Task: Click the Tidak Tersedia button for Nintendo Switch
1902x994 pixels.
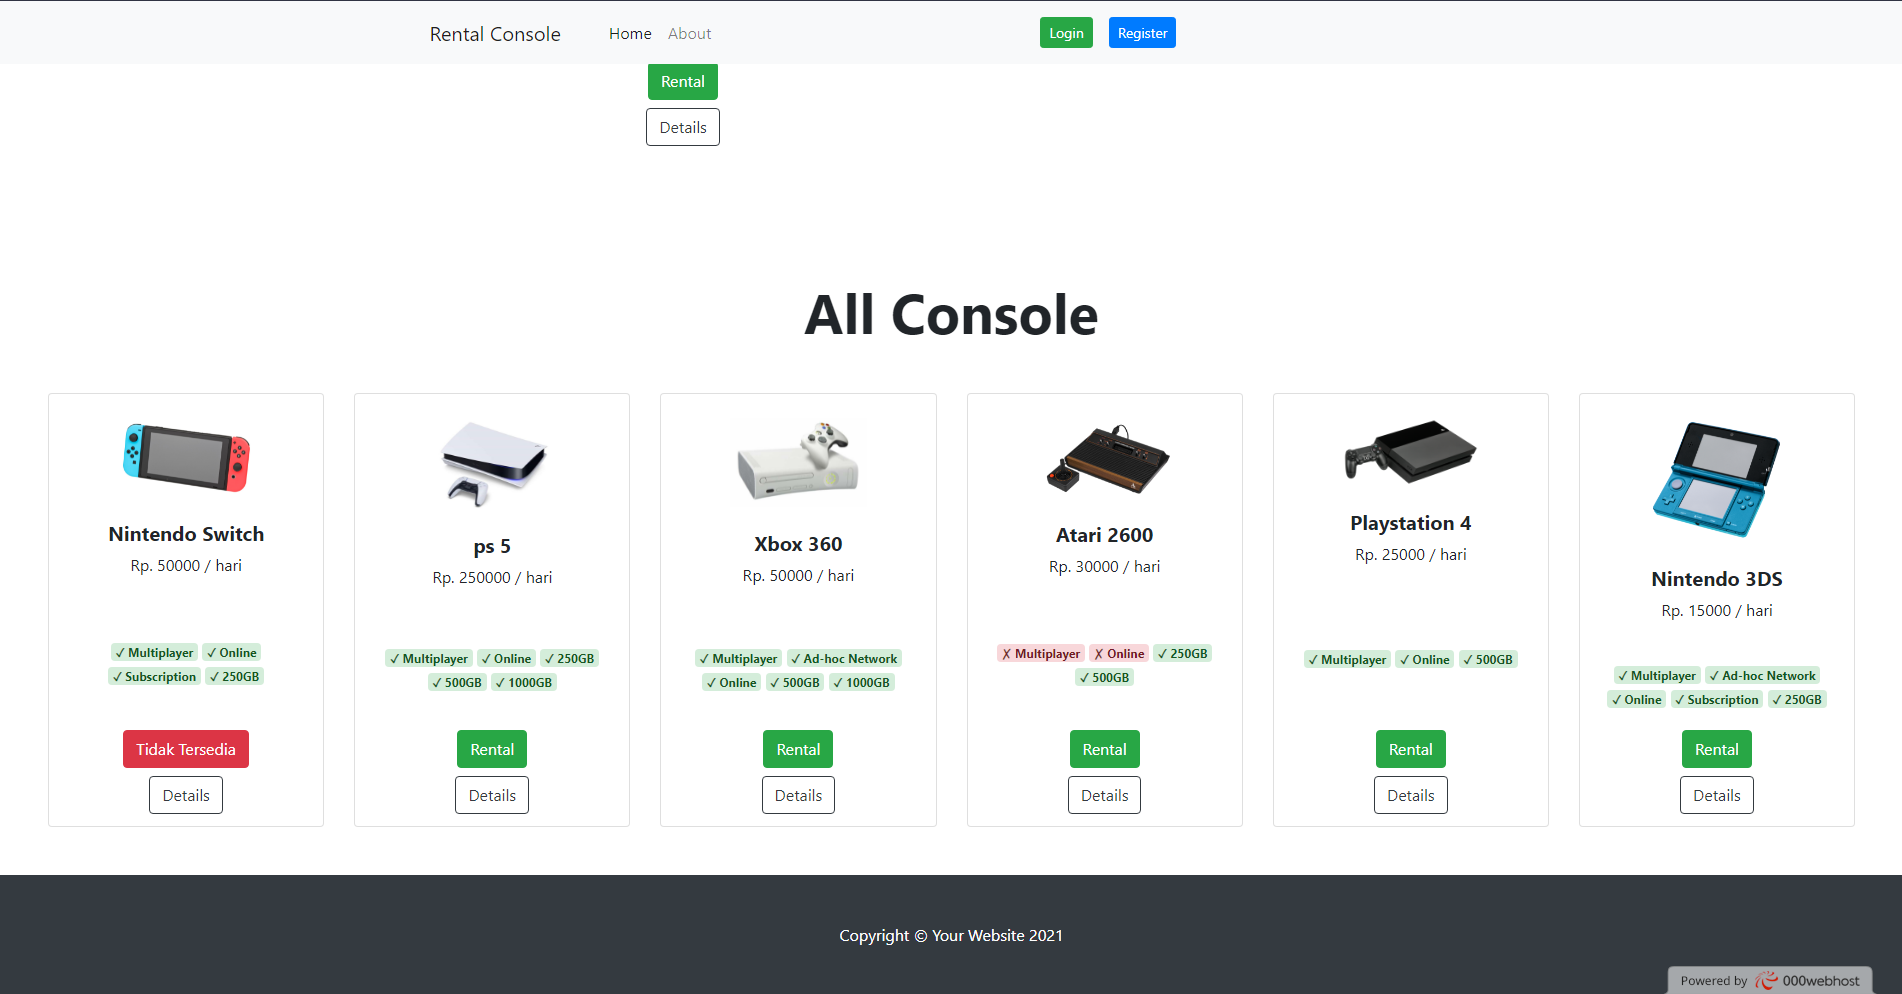Action: click(x=186, y=749)
